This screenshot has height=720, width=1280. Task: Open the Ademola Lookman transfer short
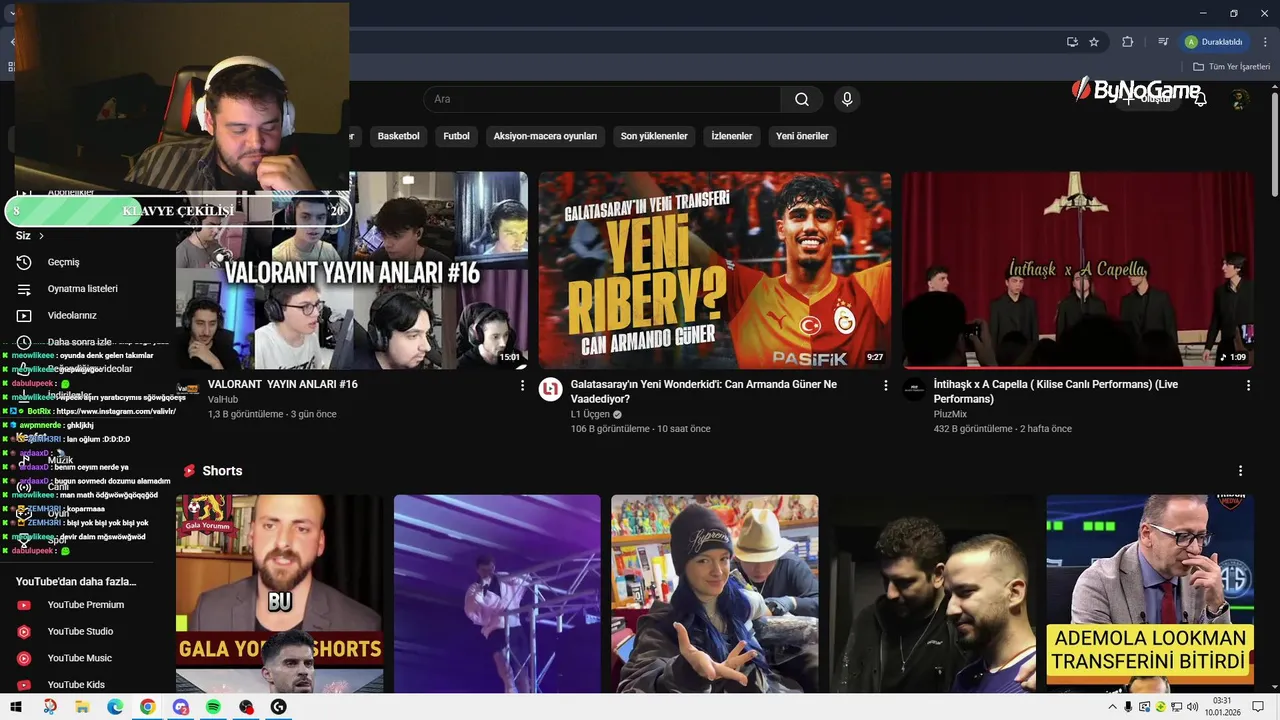coord(1150,594)
